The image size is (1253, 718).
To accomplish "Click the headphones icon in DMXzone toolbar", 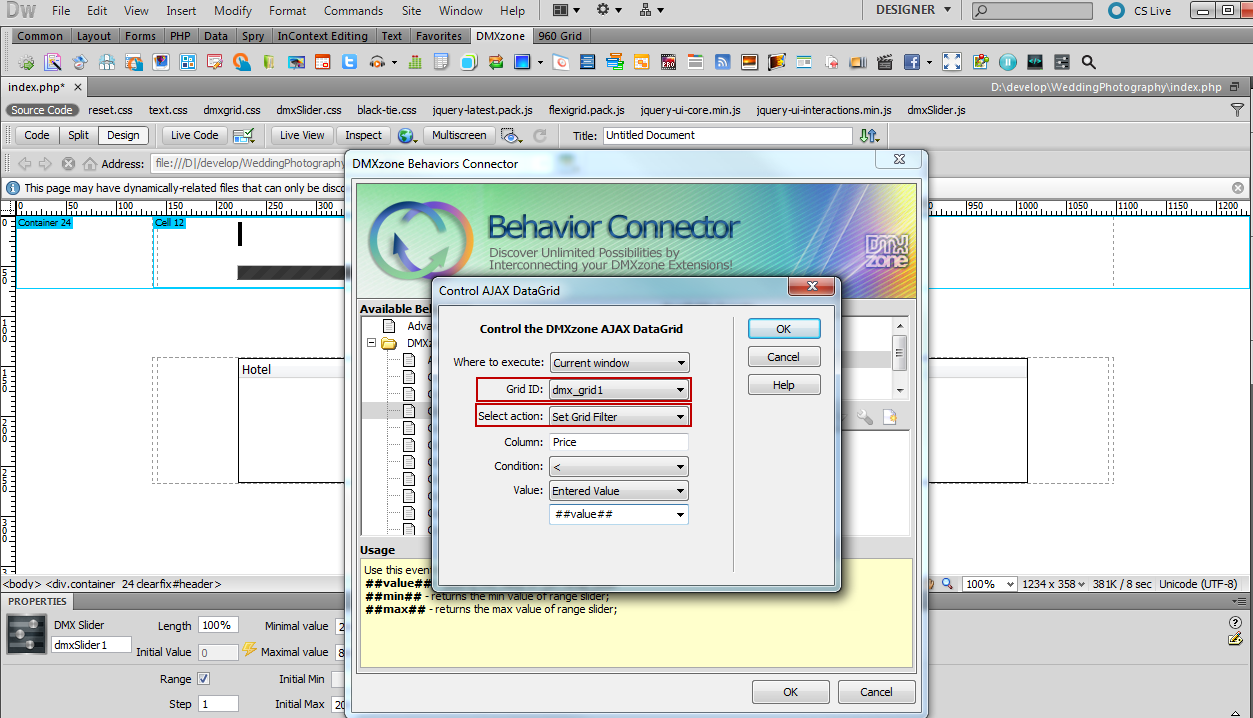I will pos(377,62).
